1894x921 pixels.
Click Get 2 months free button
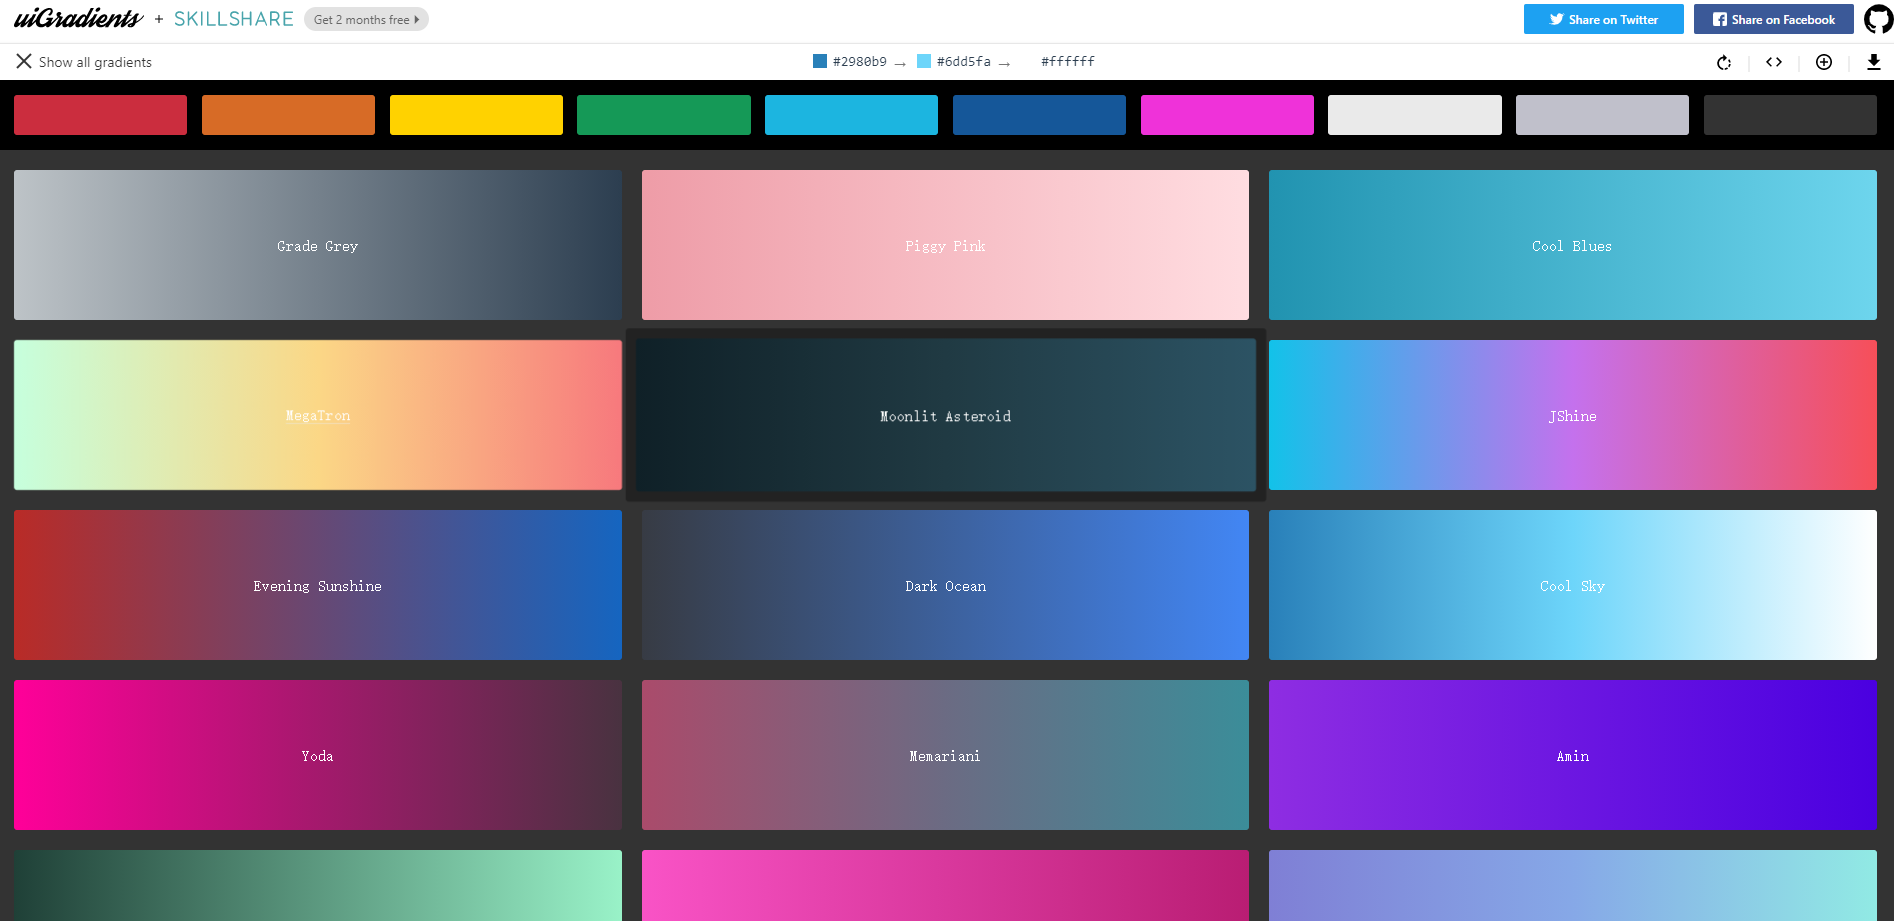coord(366,19)
